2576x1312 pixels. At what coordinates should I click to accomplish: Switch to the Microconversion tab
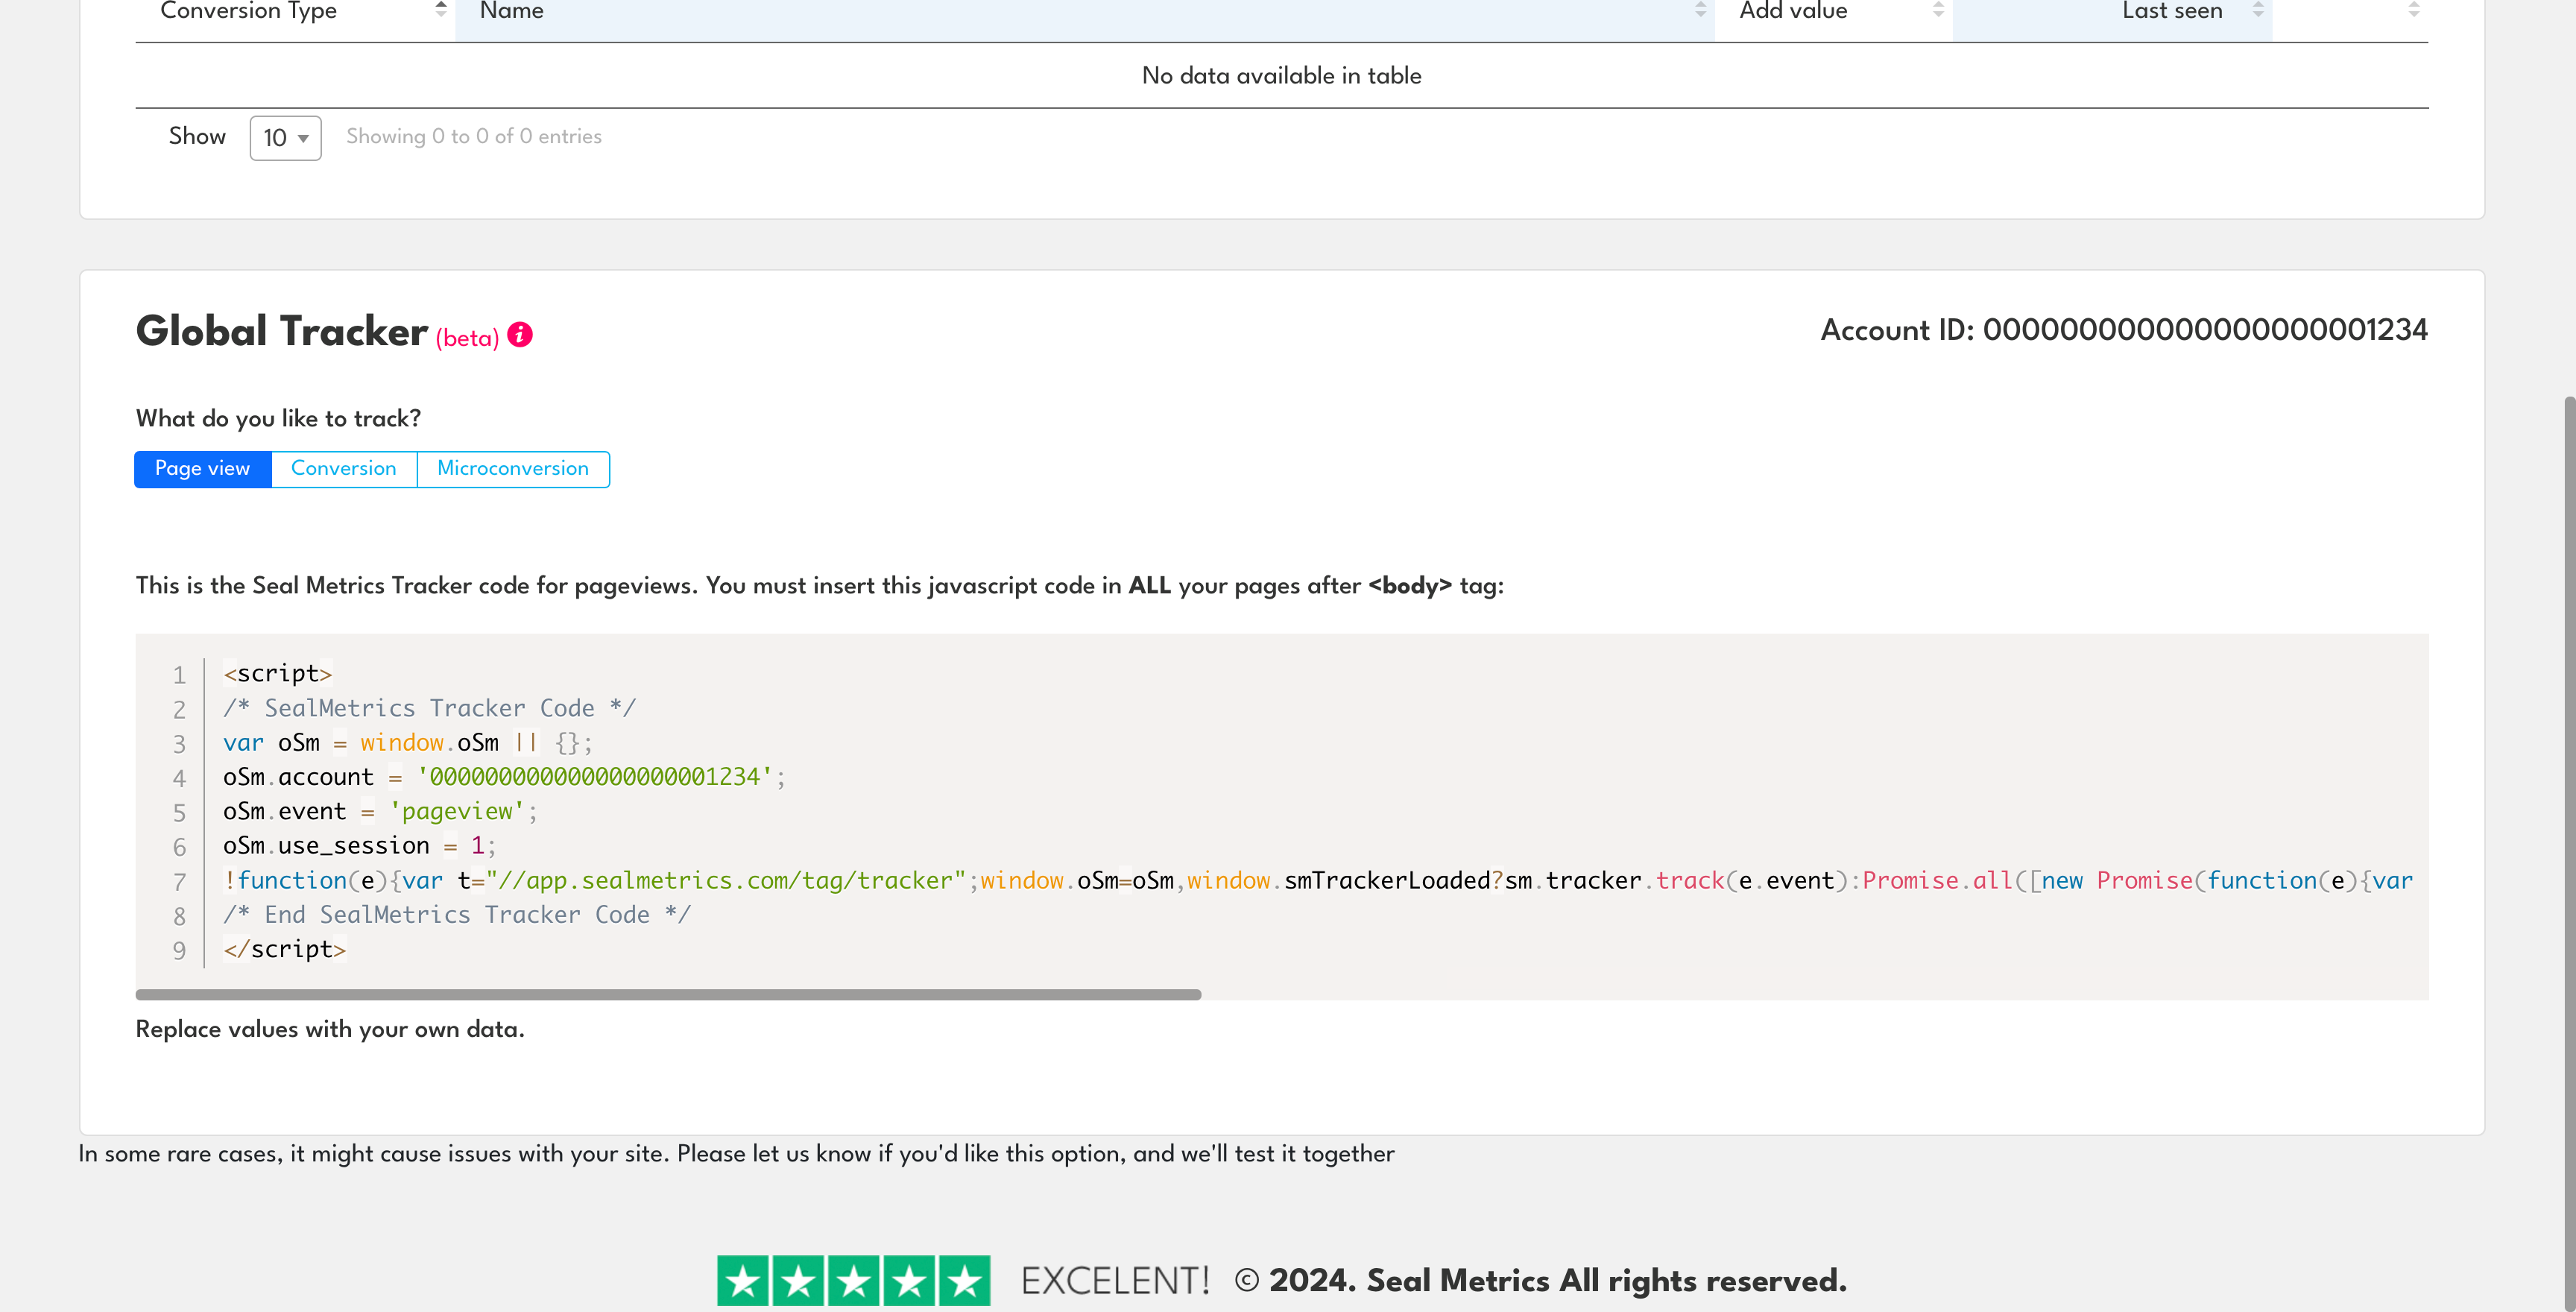coord(512,469)
